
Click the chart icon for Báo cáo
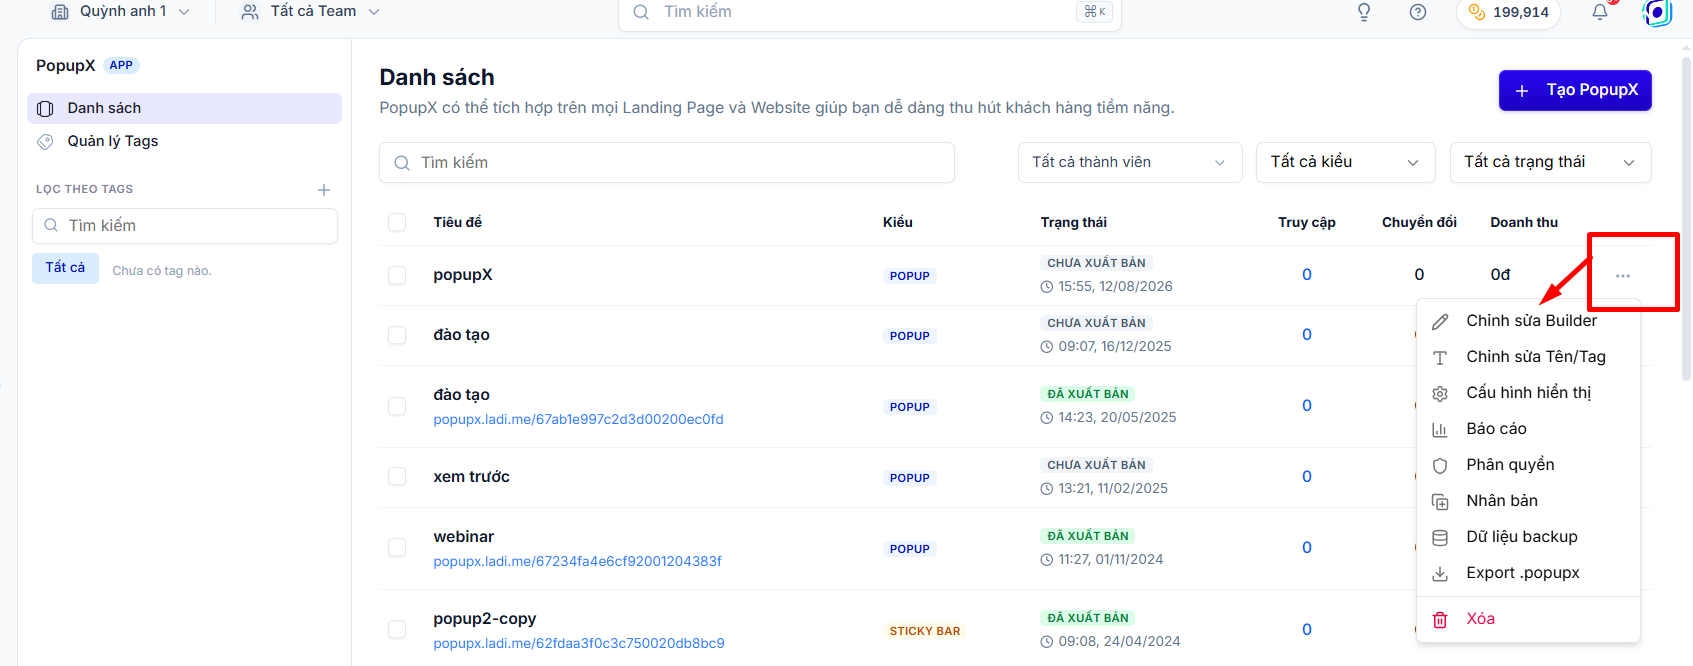point(1440,429)
